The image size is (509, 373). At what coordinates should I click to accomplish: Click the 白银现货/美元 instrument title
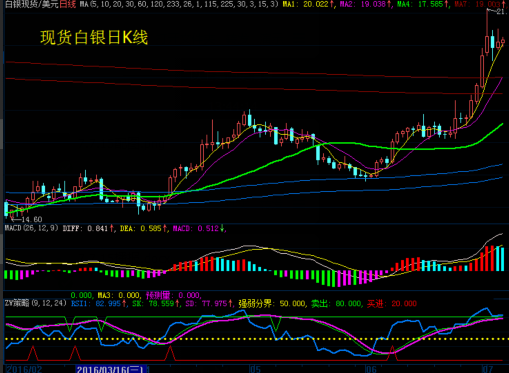click(x=32, y=4)
